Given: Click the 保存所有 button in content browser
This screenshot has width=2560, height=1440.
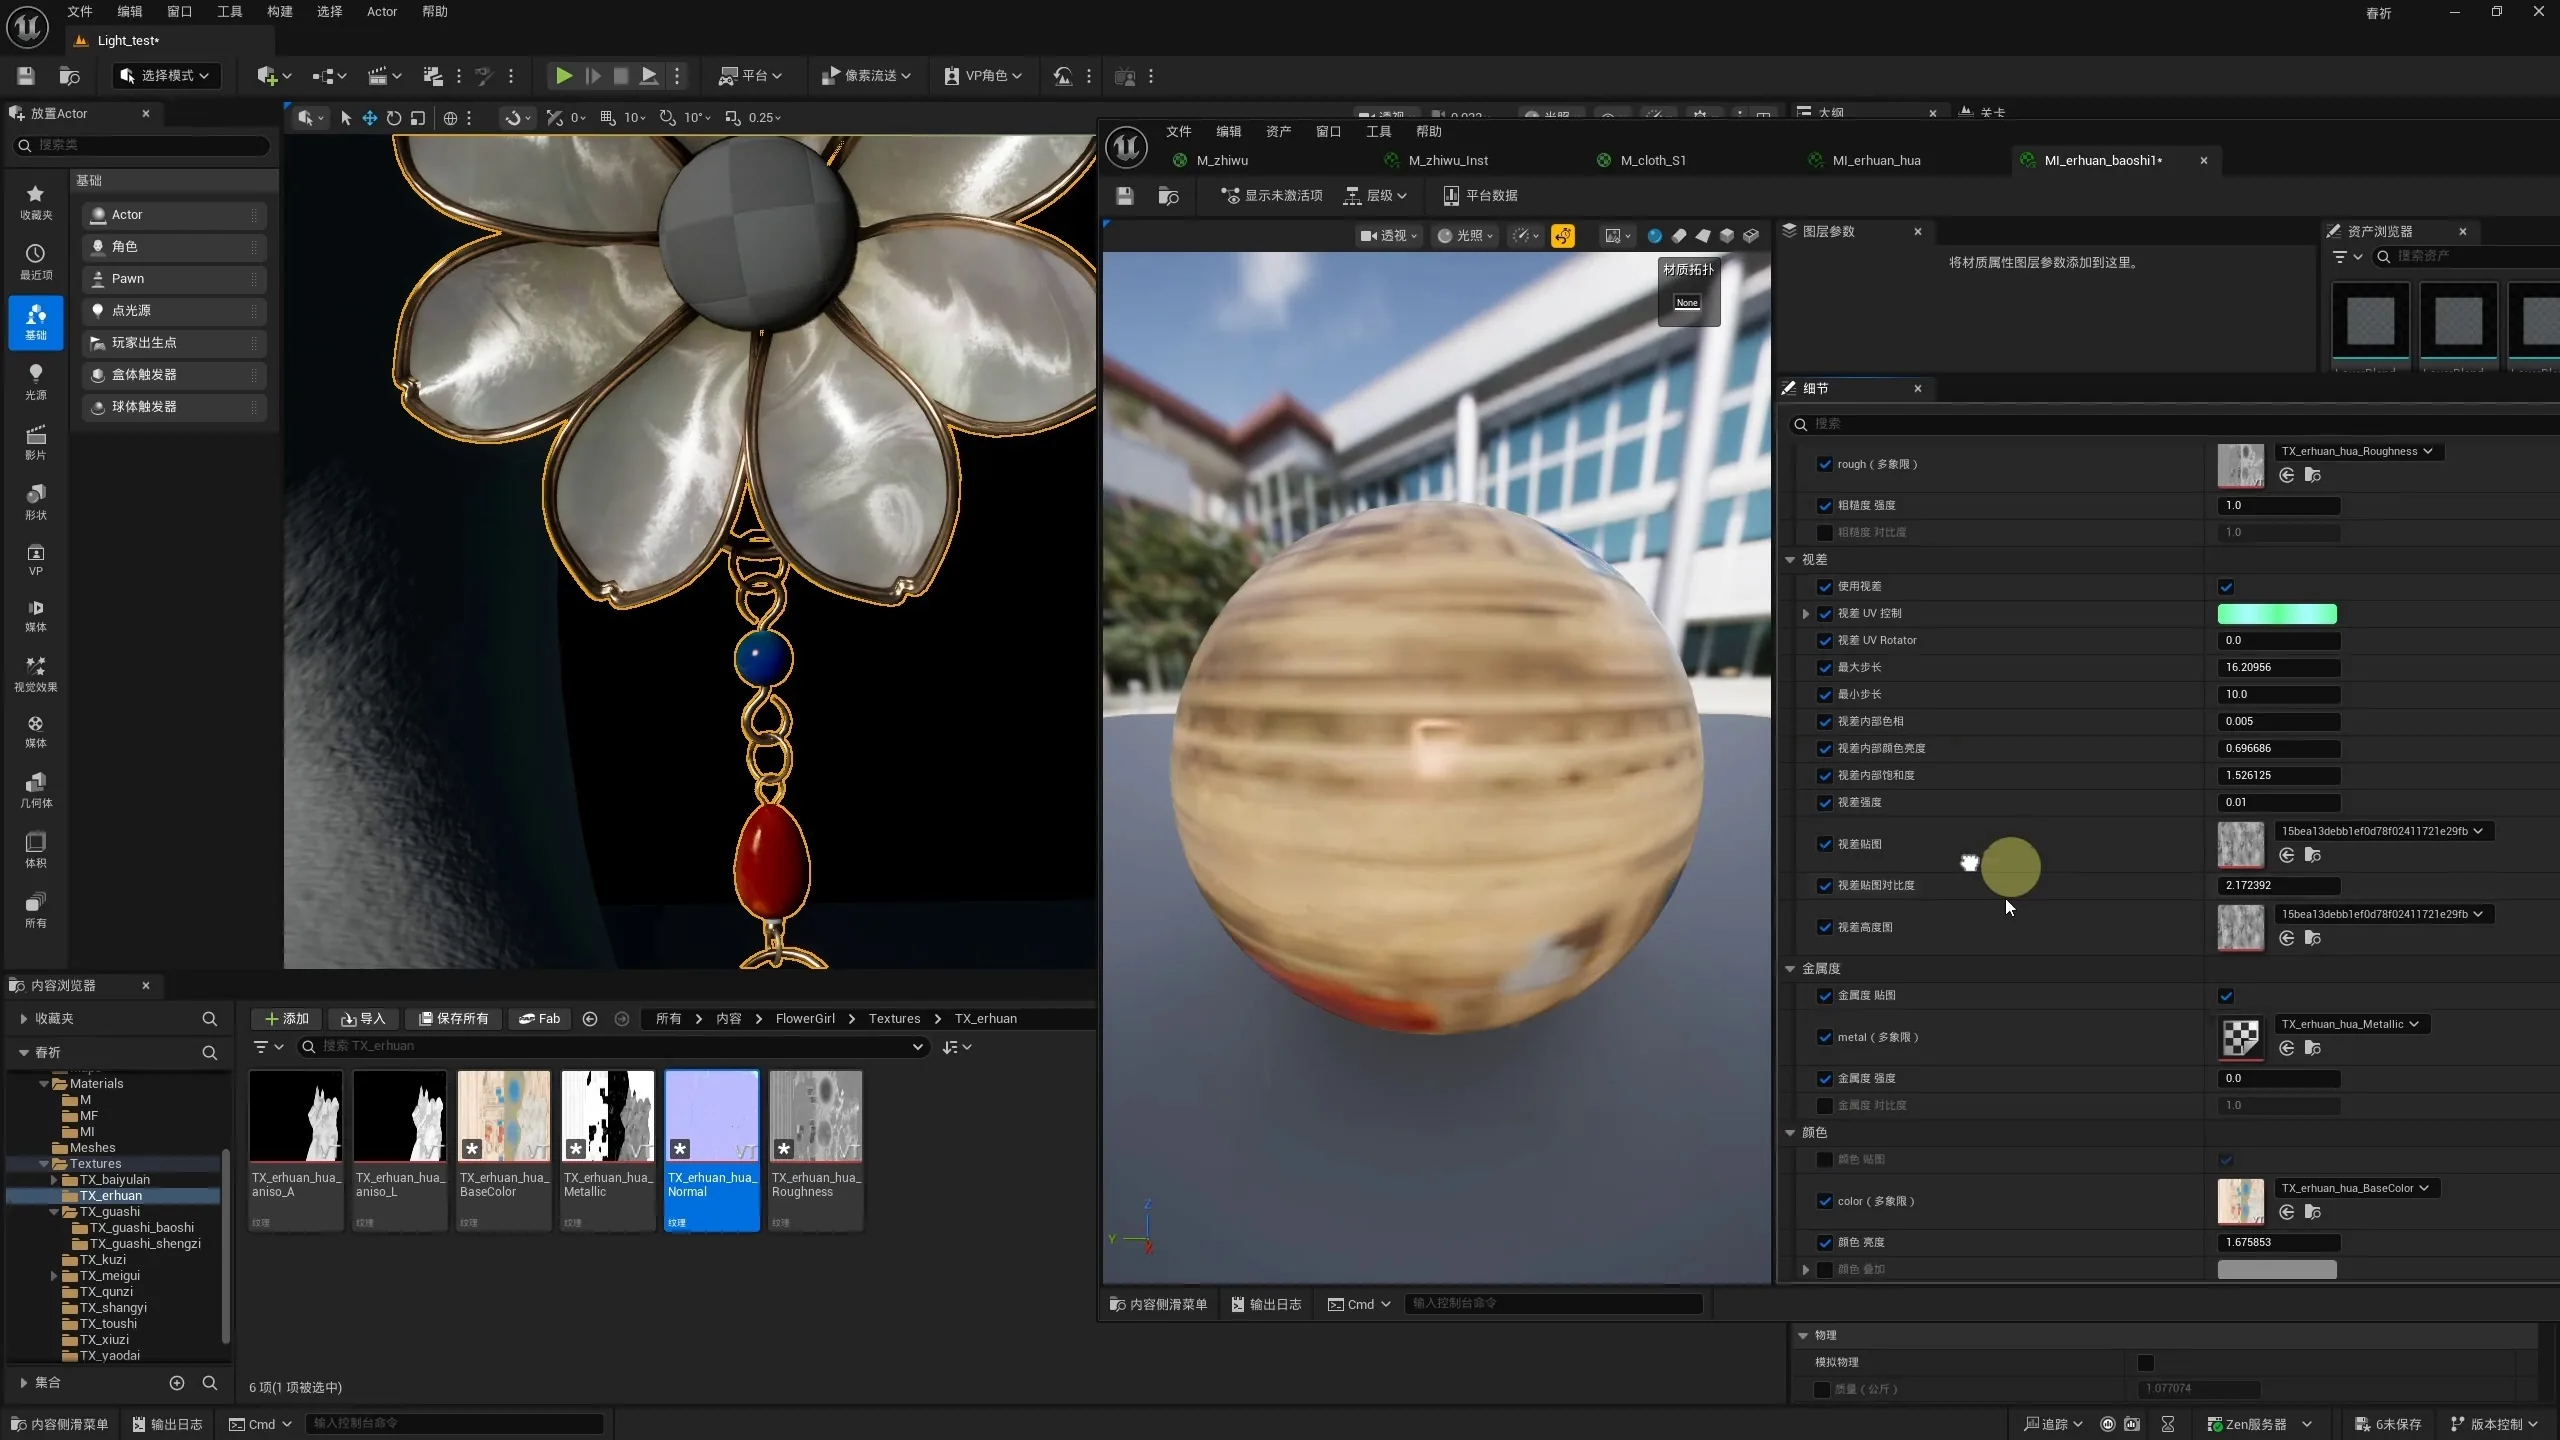Looking at the screenshot, I should tap(454, 1019).
